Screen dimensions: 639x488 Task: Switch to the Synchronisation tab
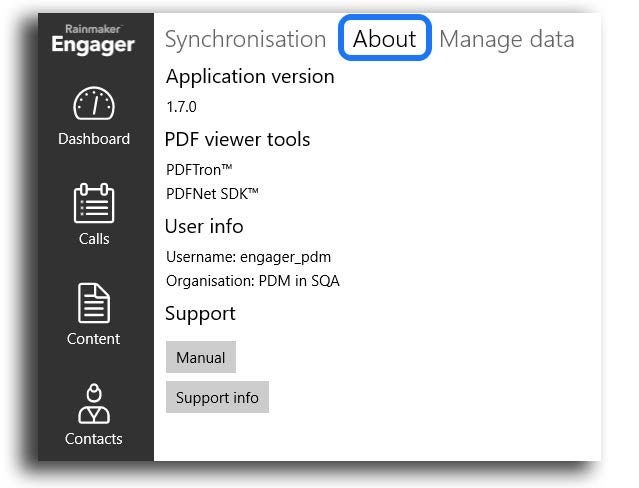[x=245, y=39]
